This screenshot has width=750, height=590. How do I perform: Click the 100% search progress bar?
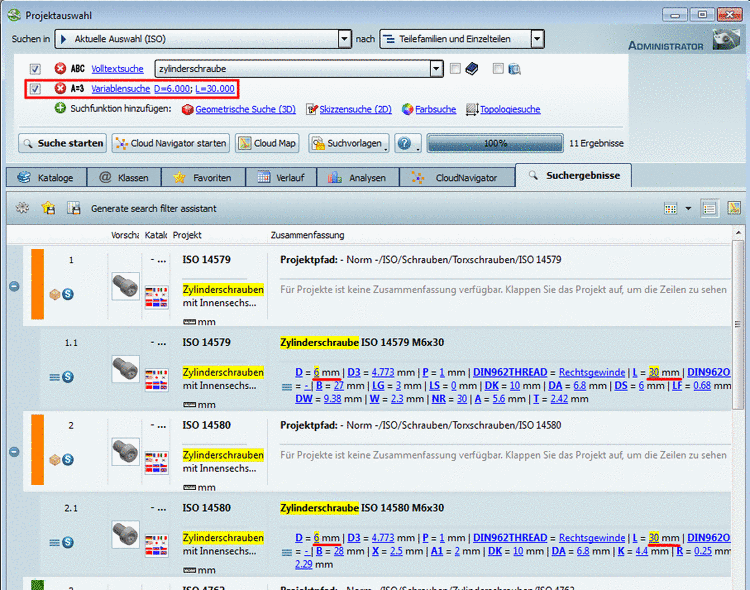pyautogui.click(x=495, y=143)
